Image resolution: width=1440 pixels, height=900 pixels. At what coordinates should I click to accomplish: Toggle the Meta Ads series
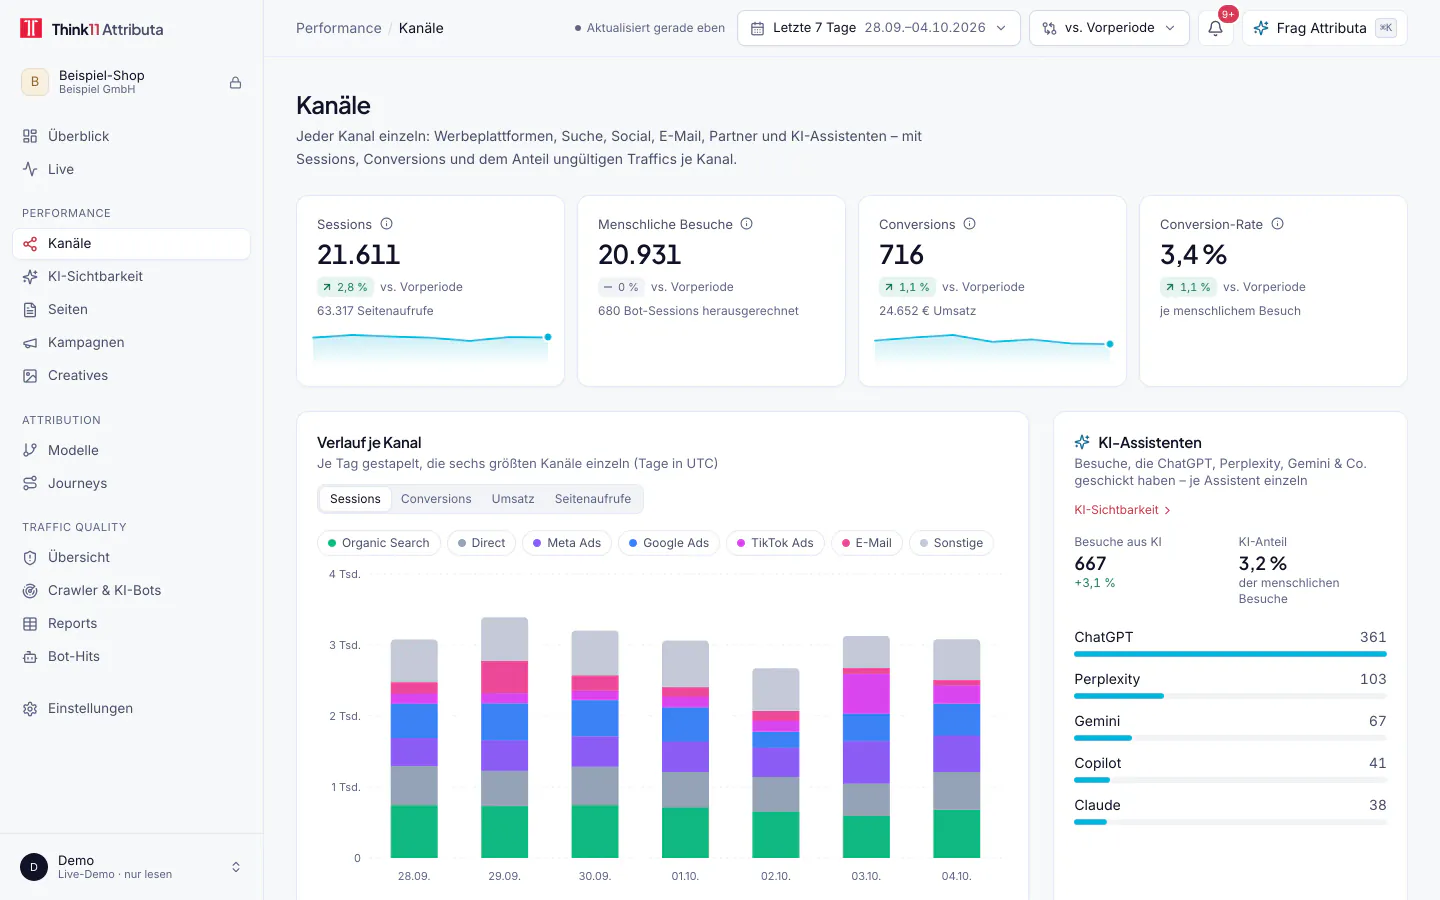[567, 543]
